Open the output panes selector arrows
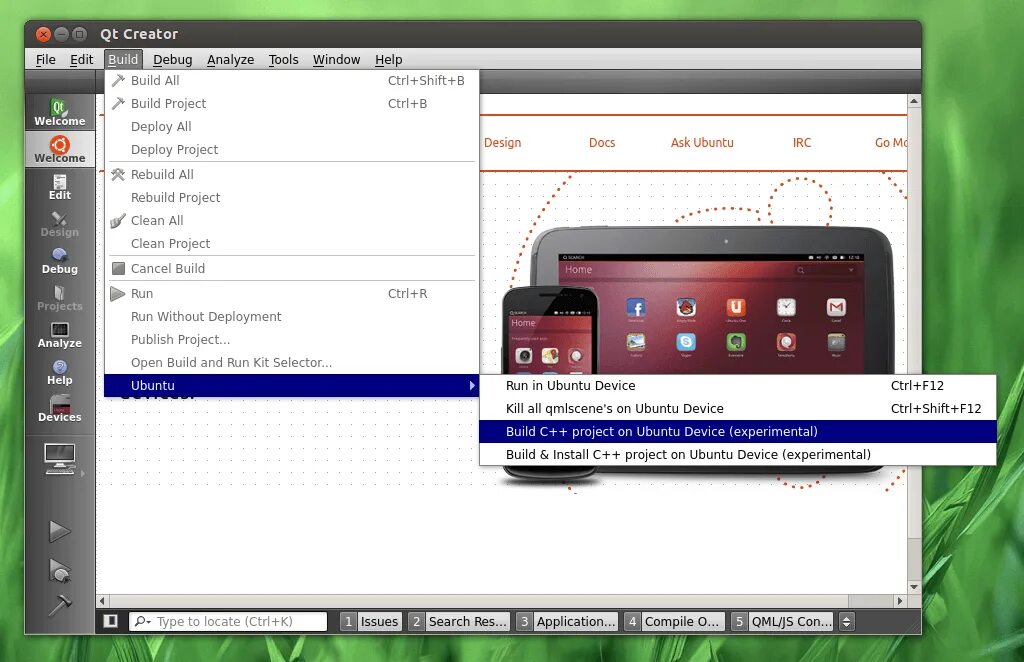Viewport: 1024px width, 662px height. pos(846,622)
